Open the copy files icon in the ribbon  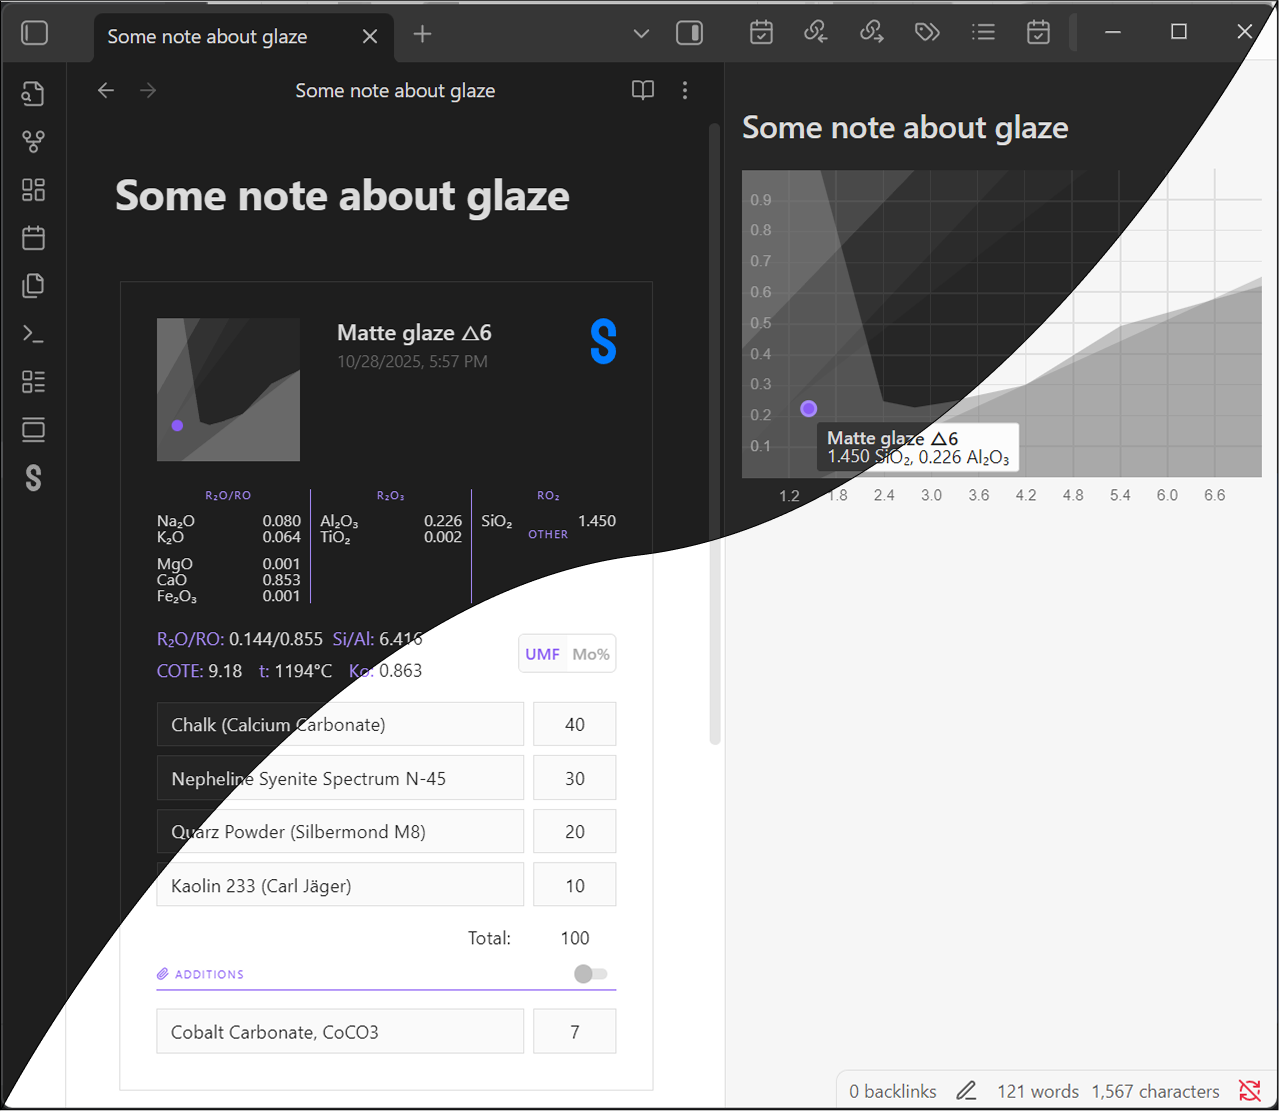click(x=33, y=285)
